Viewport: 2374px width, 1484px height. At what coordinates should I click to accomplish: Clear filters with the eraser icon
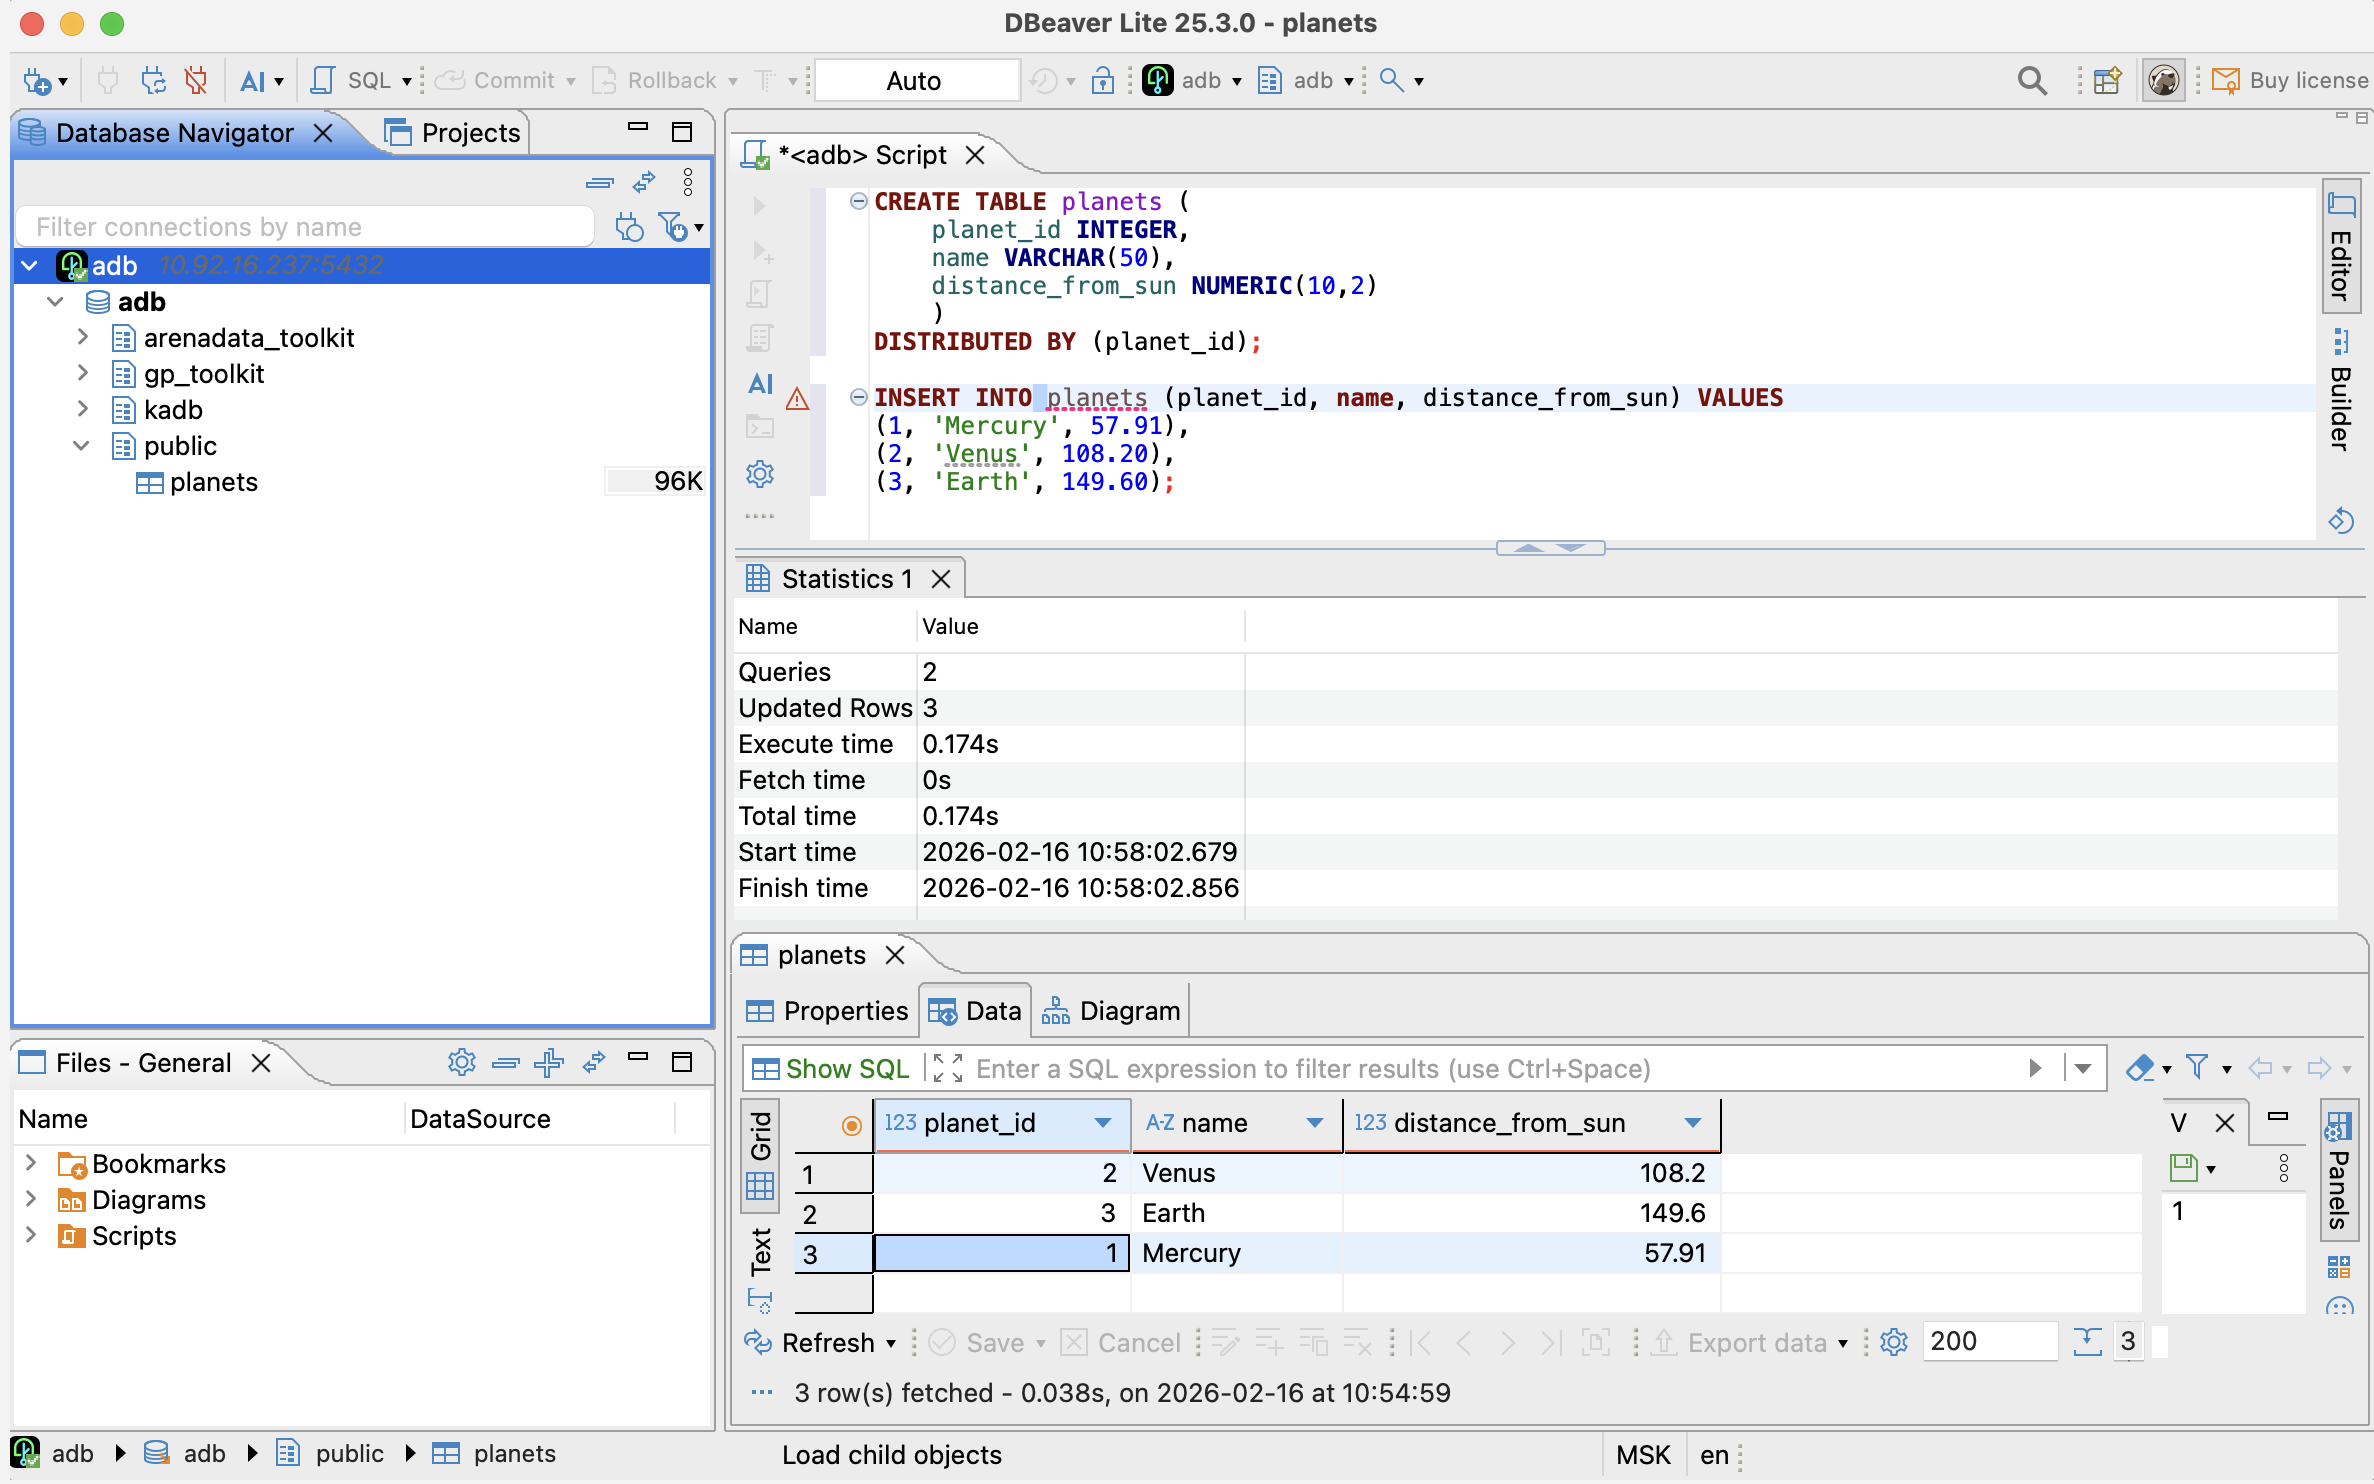[x=2142, y=1068]
